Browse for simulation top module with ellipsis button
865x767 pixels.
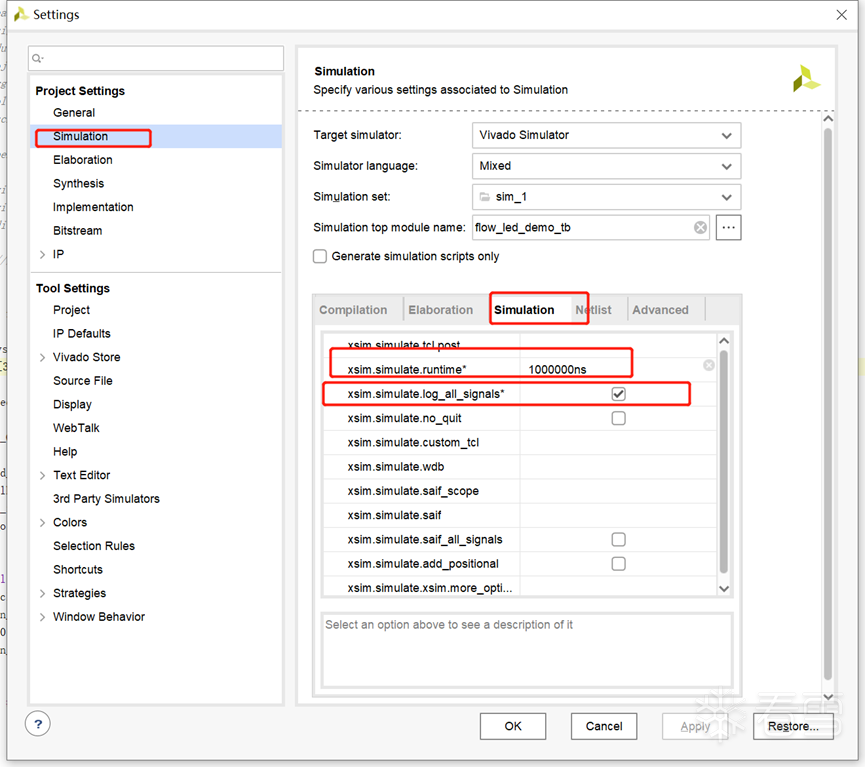pyautogui.click(x=728, y=227)
